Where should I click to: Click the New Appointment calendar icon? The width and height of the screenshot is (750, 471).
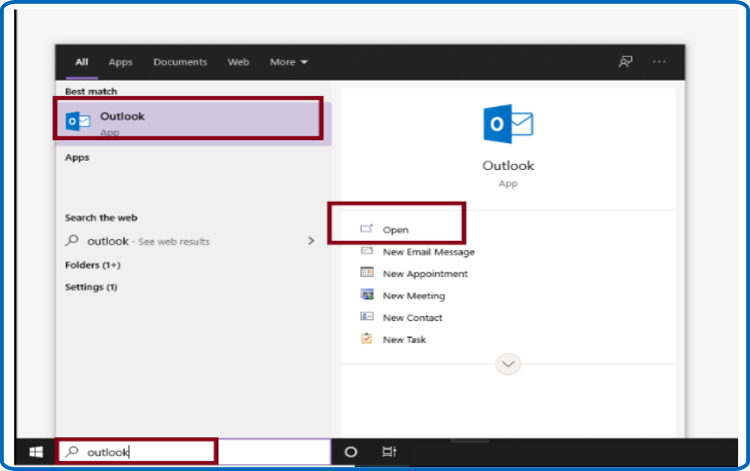367,272
